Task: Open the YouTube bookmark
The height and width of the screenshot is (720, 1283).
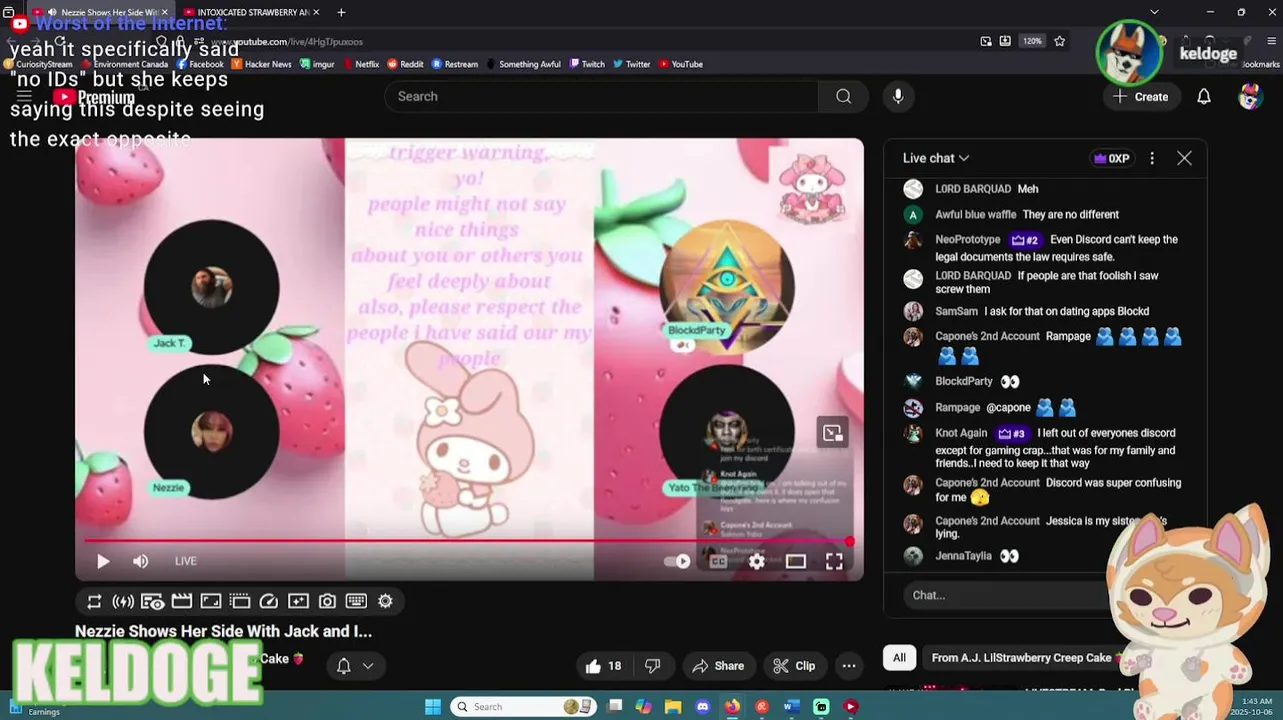Action: 680,64
